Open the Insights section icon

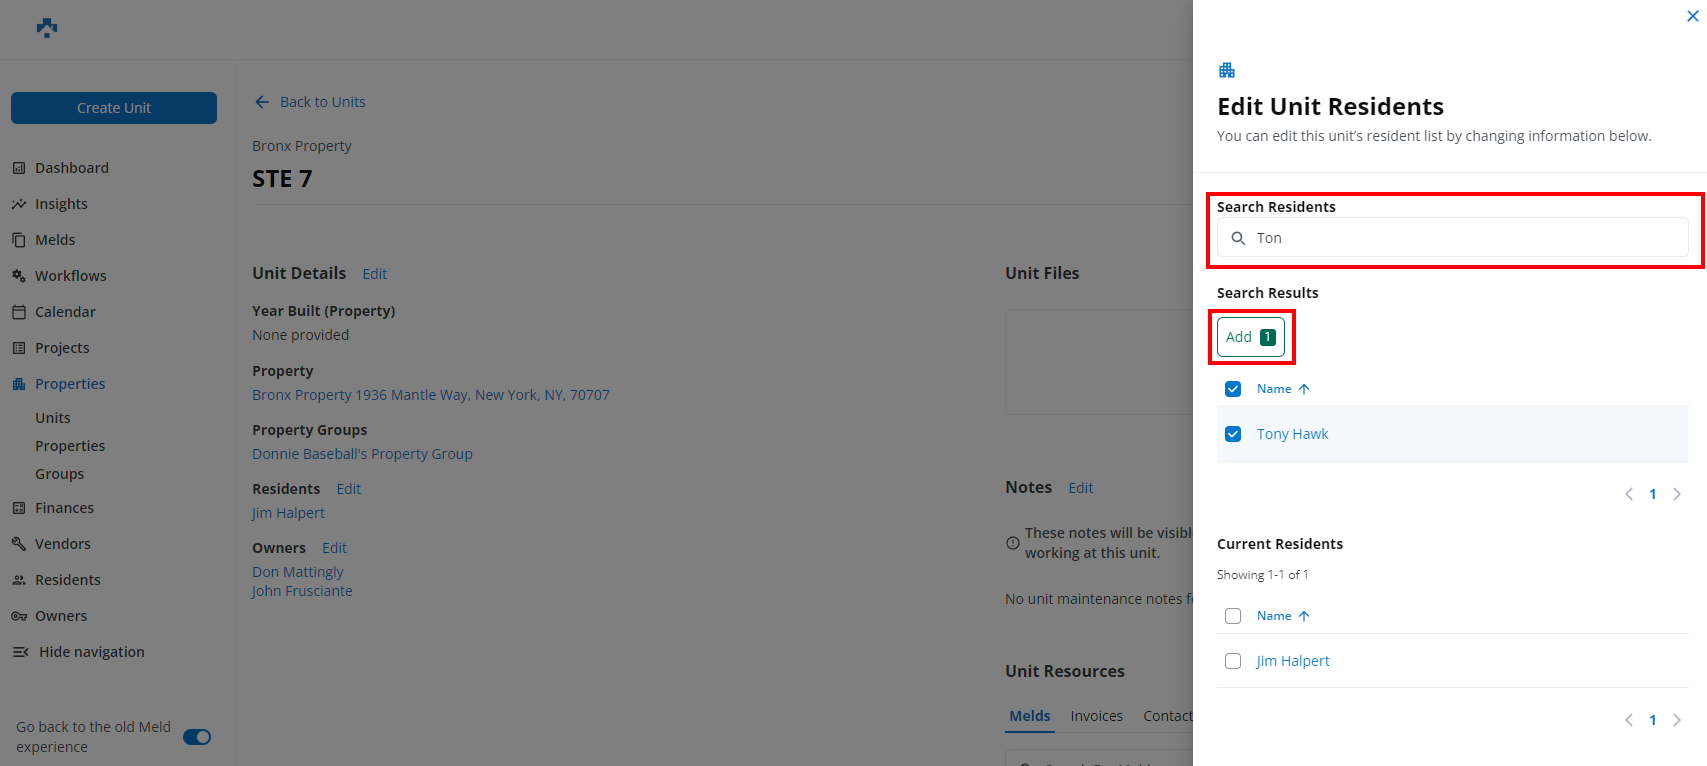[x=19, y=204]
